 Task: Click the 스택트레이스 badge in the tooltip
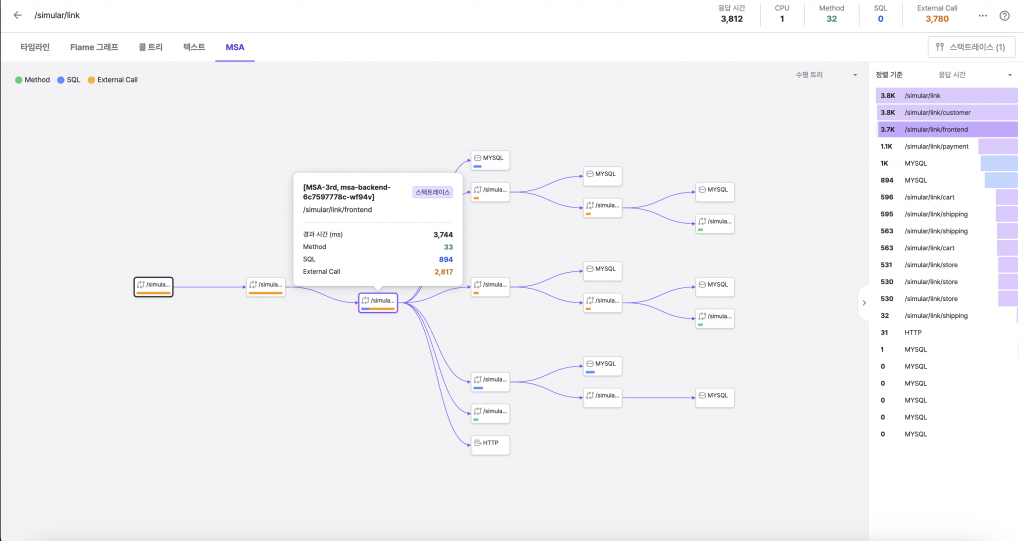coord(433,191)
